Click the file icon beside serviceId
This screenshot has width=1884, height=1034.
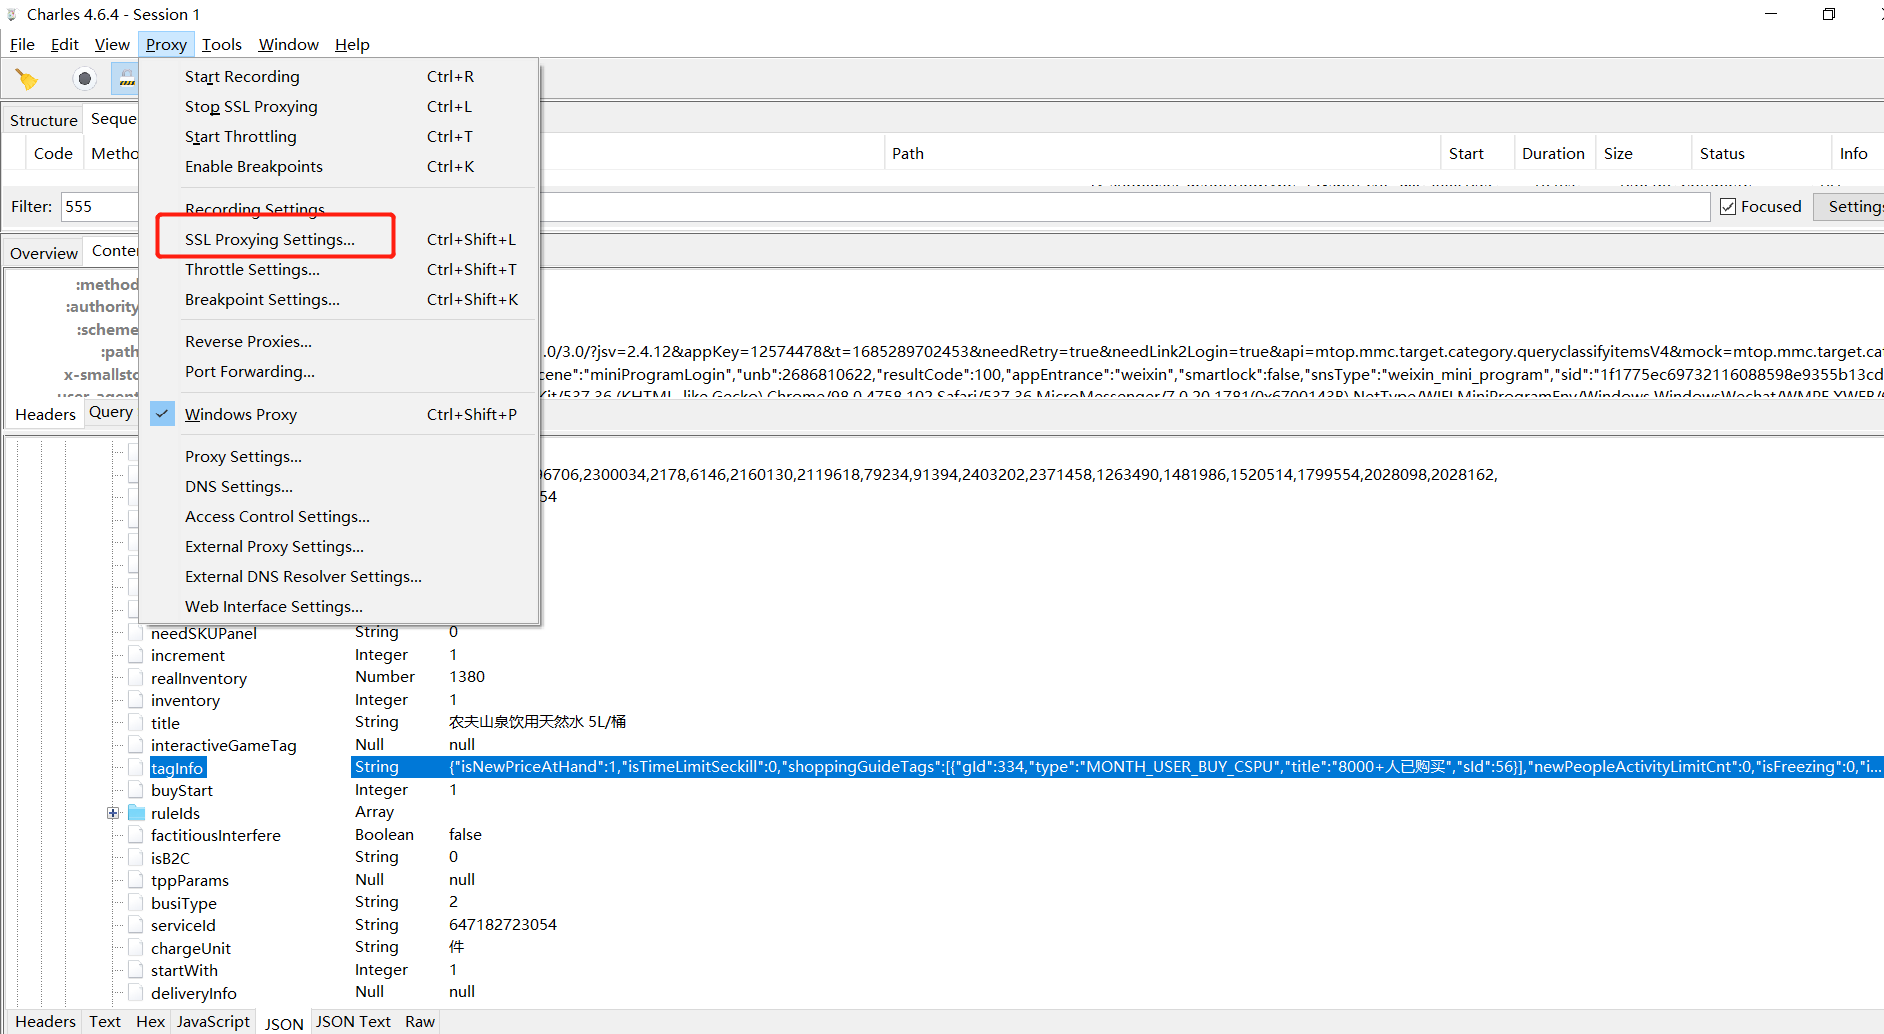(136, 925)
